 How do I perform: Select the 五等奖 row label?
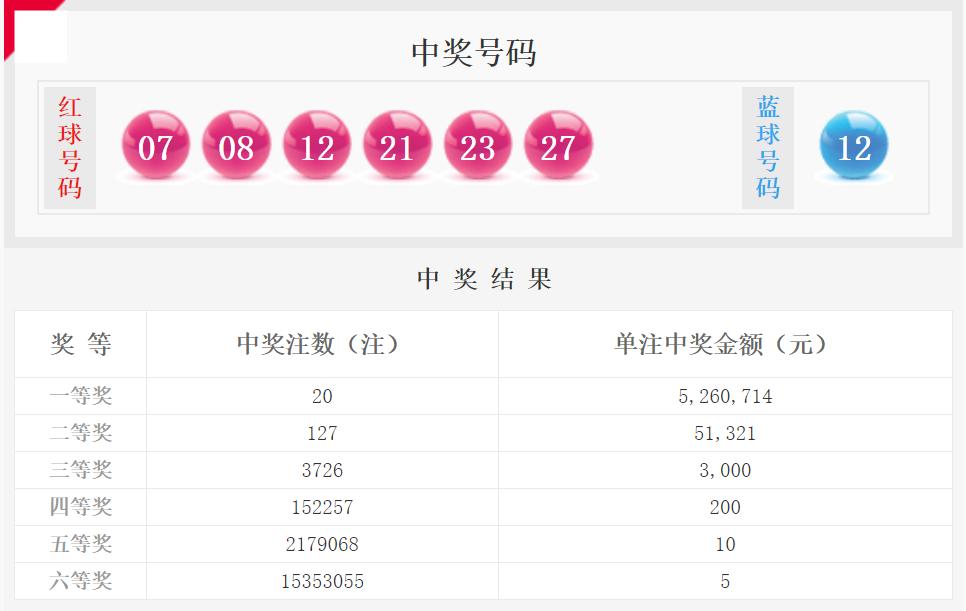point(81,544)
